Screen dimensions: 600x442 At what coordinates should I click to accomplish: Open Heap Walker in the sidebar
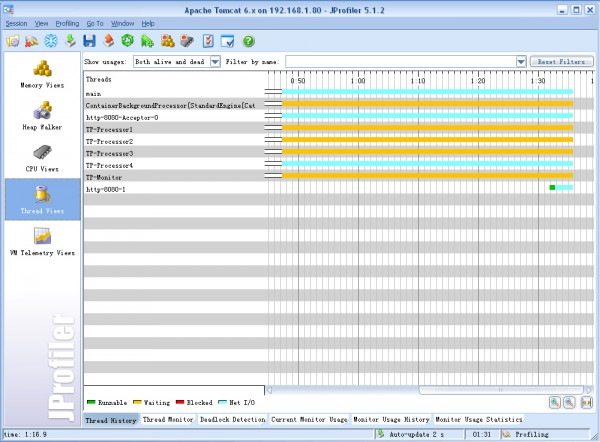click(42, 116)
